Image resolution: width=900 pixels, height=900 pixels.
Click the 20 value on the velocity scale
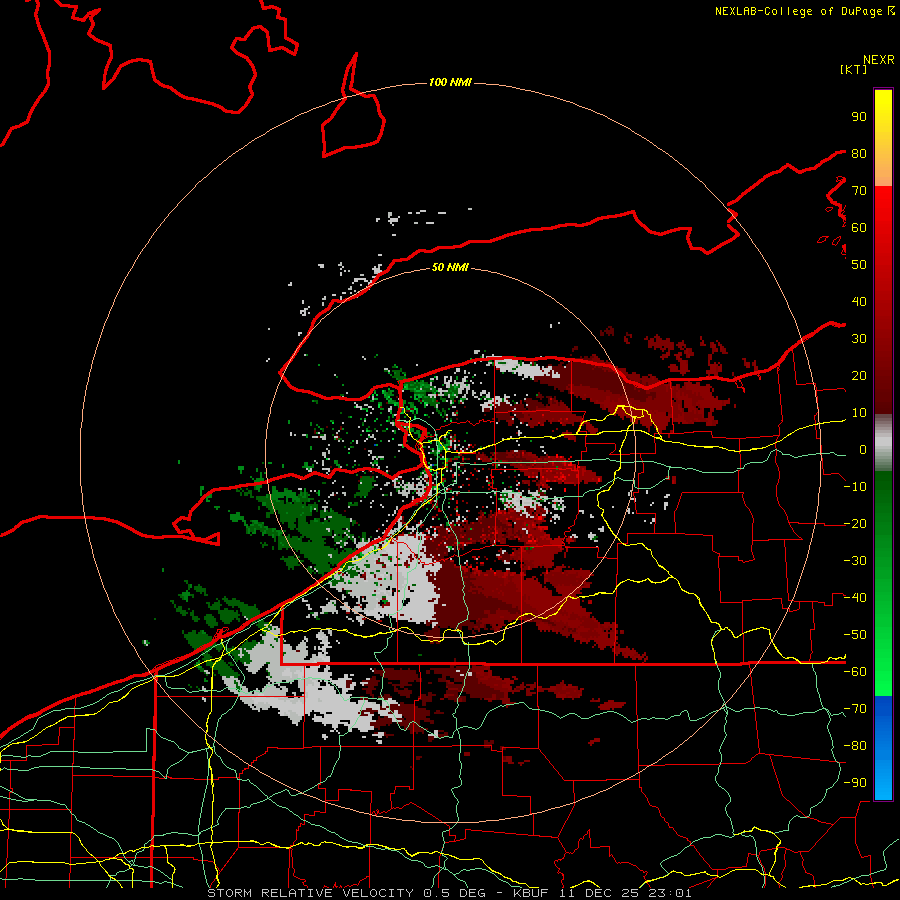[x=859, y=375]
